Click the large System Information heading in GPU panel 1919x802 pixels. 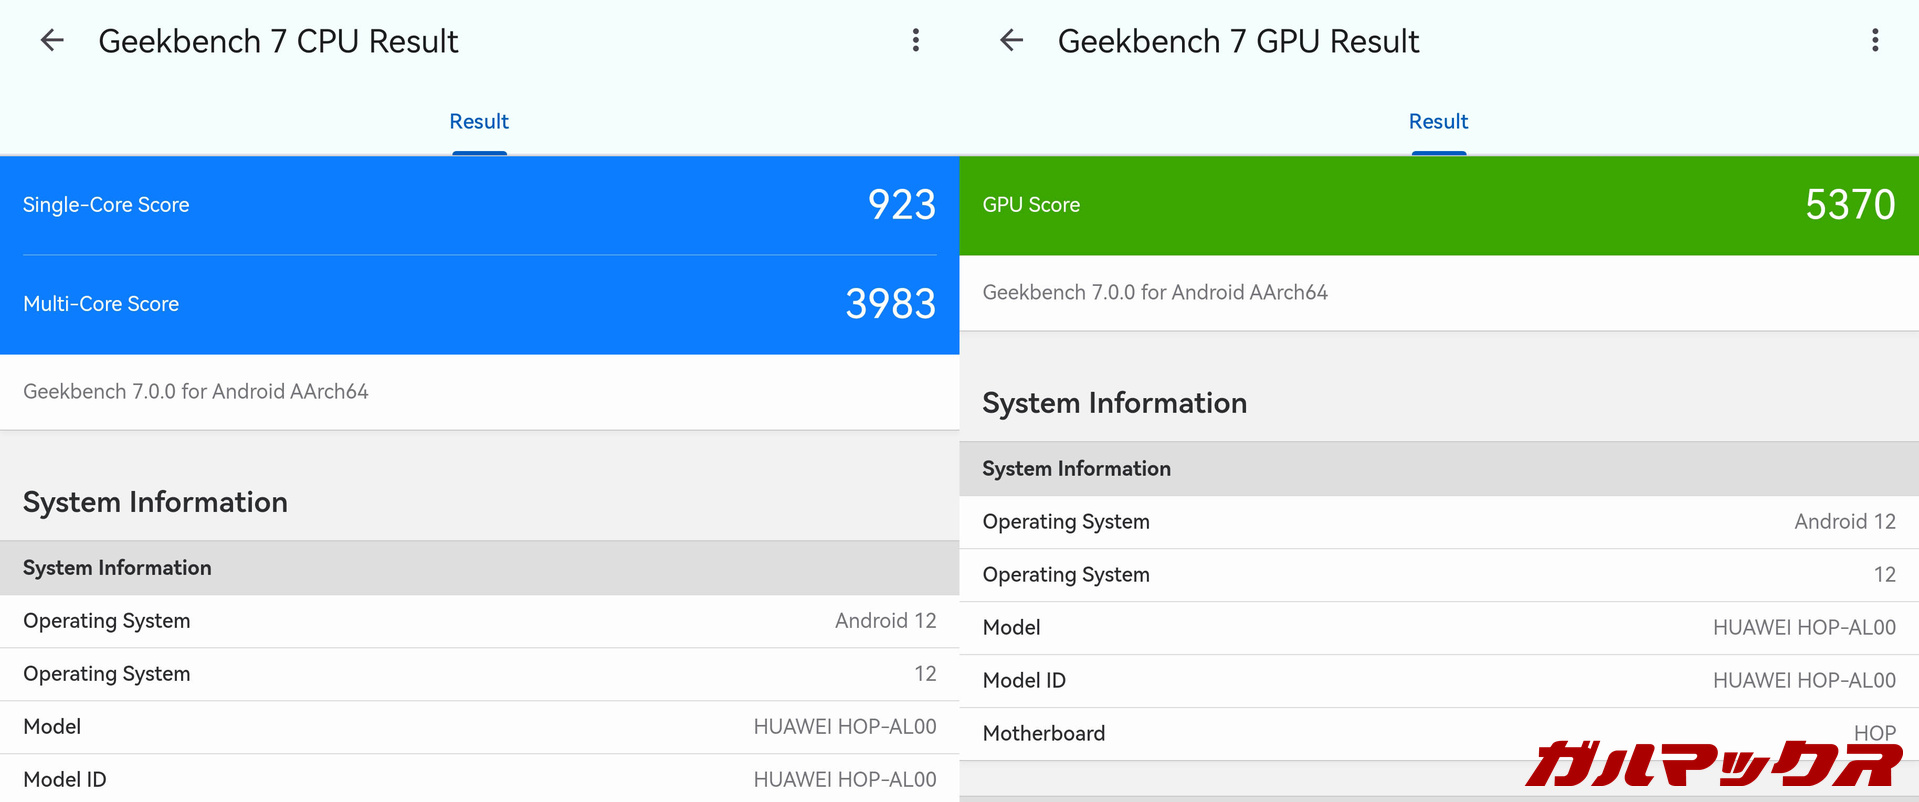click(x=1114, y=403)
